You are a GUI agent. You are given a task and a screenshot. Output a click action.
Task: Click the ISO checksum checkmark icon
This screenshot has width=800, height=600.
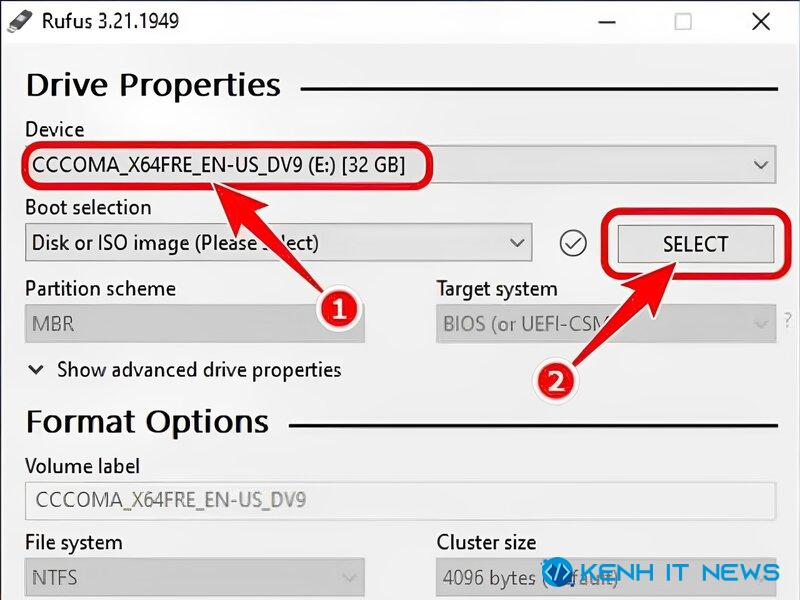[x=573, y=243]
